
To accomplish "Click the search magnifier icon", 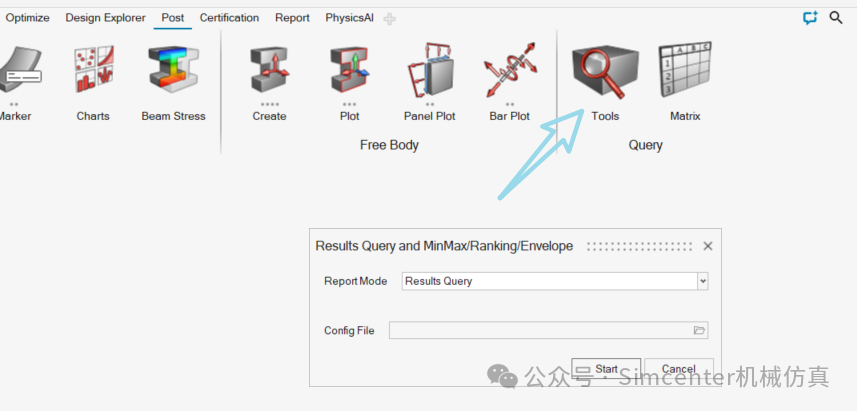I will coord(836,18).
